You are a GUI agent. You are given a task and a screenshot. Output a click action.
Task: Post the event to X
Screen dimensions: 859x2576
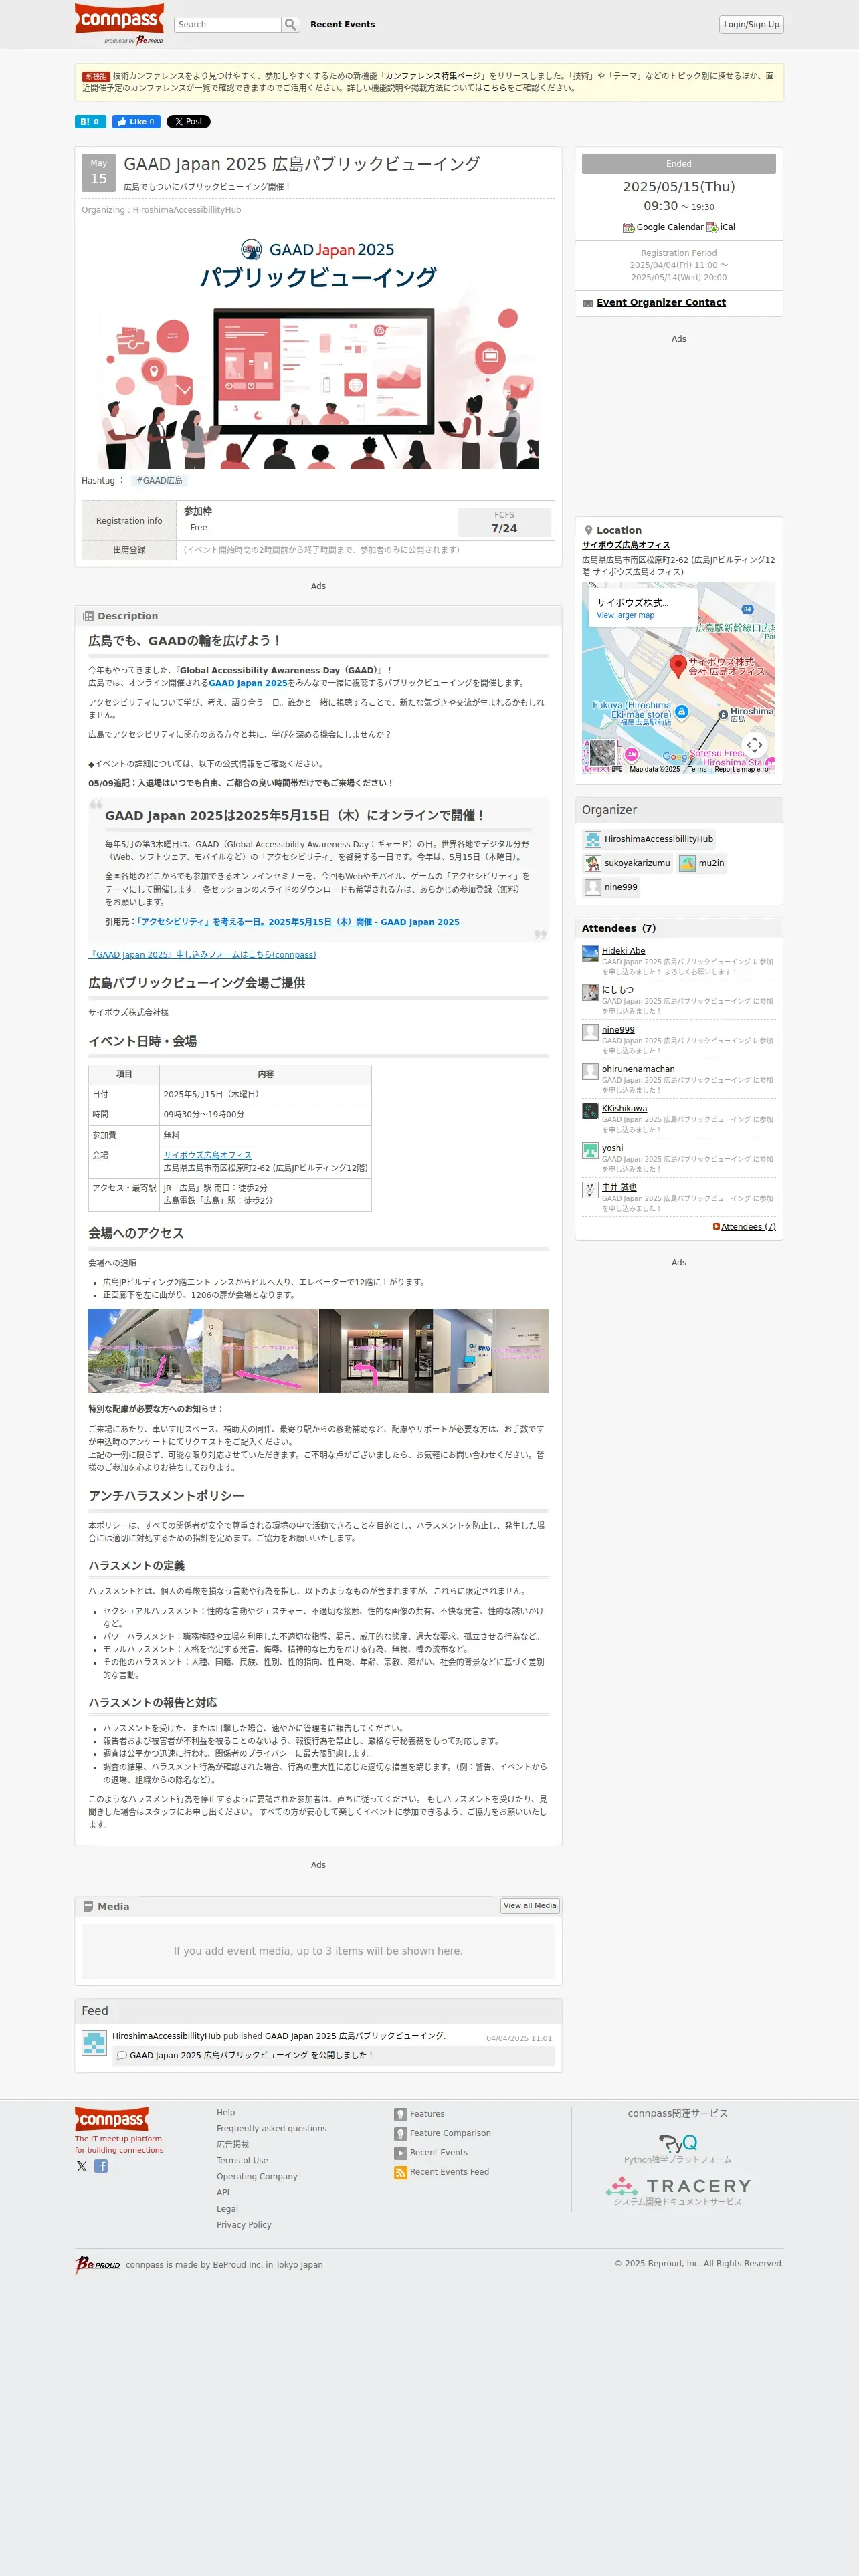coord(188,122)
